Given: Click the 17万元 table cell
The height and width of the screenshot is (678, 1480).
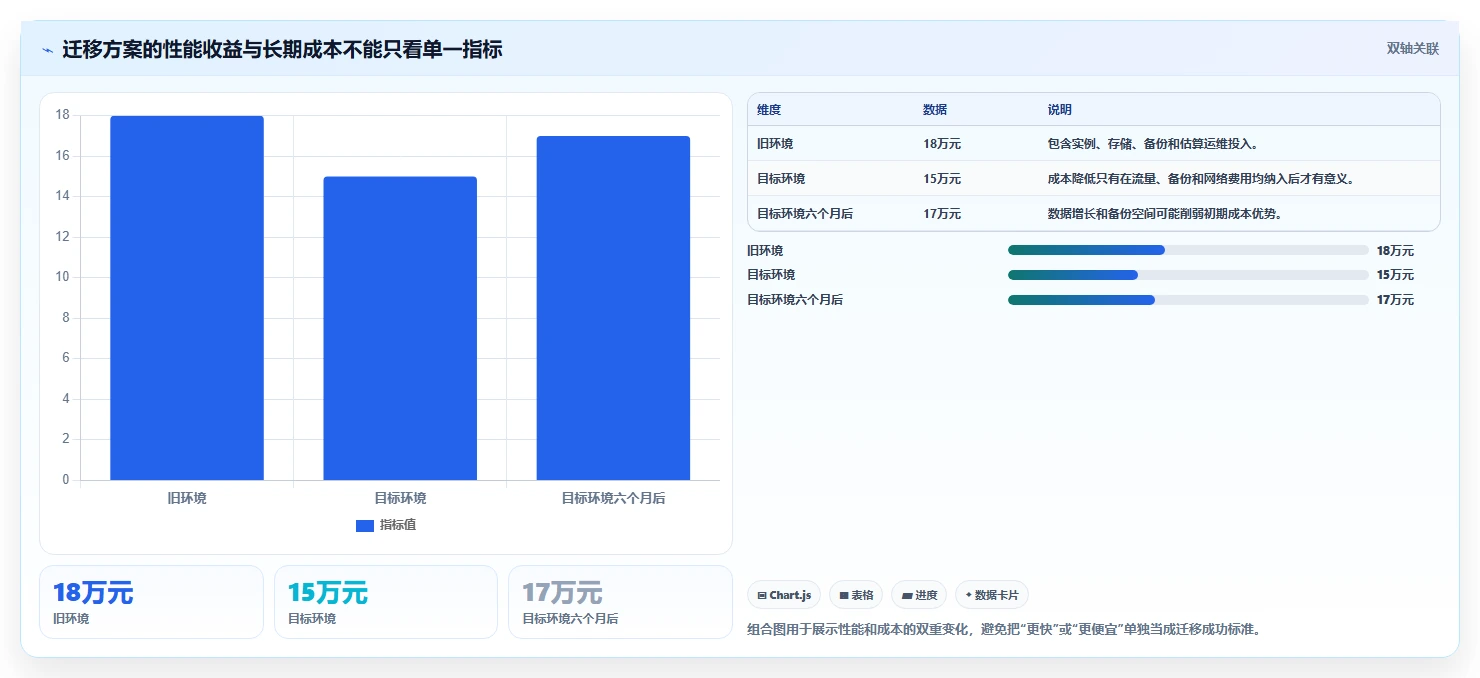Looking at the screenshot, I should pos(942,214).
